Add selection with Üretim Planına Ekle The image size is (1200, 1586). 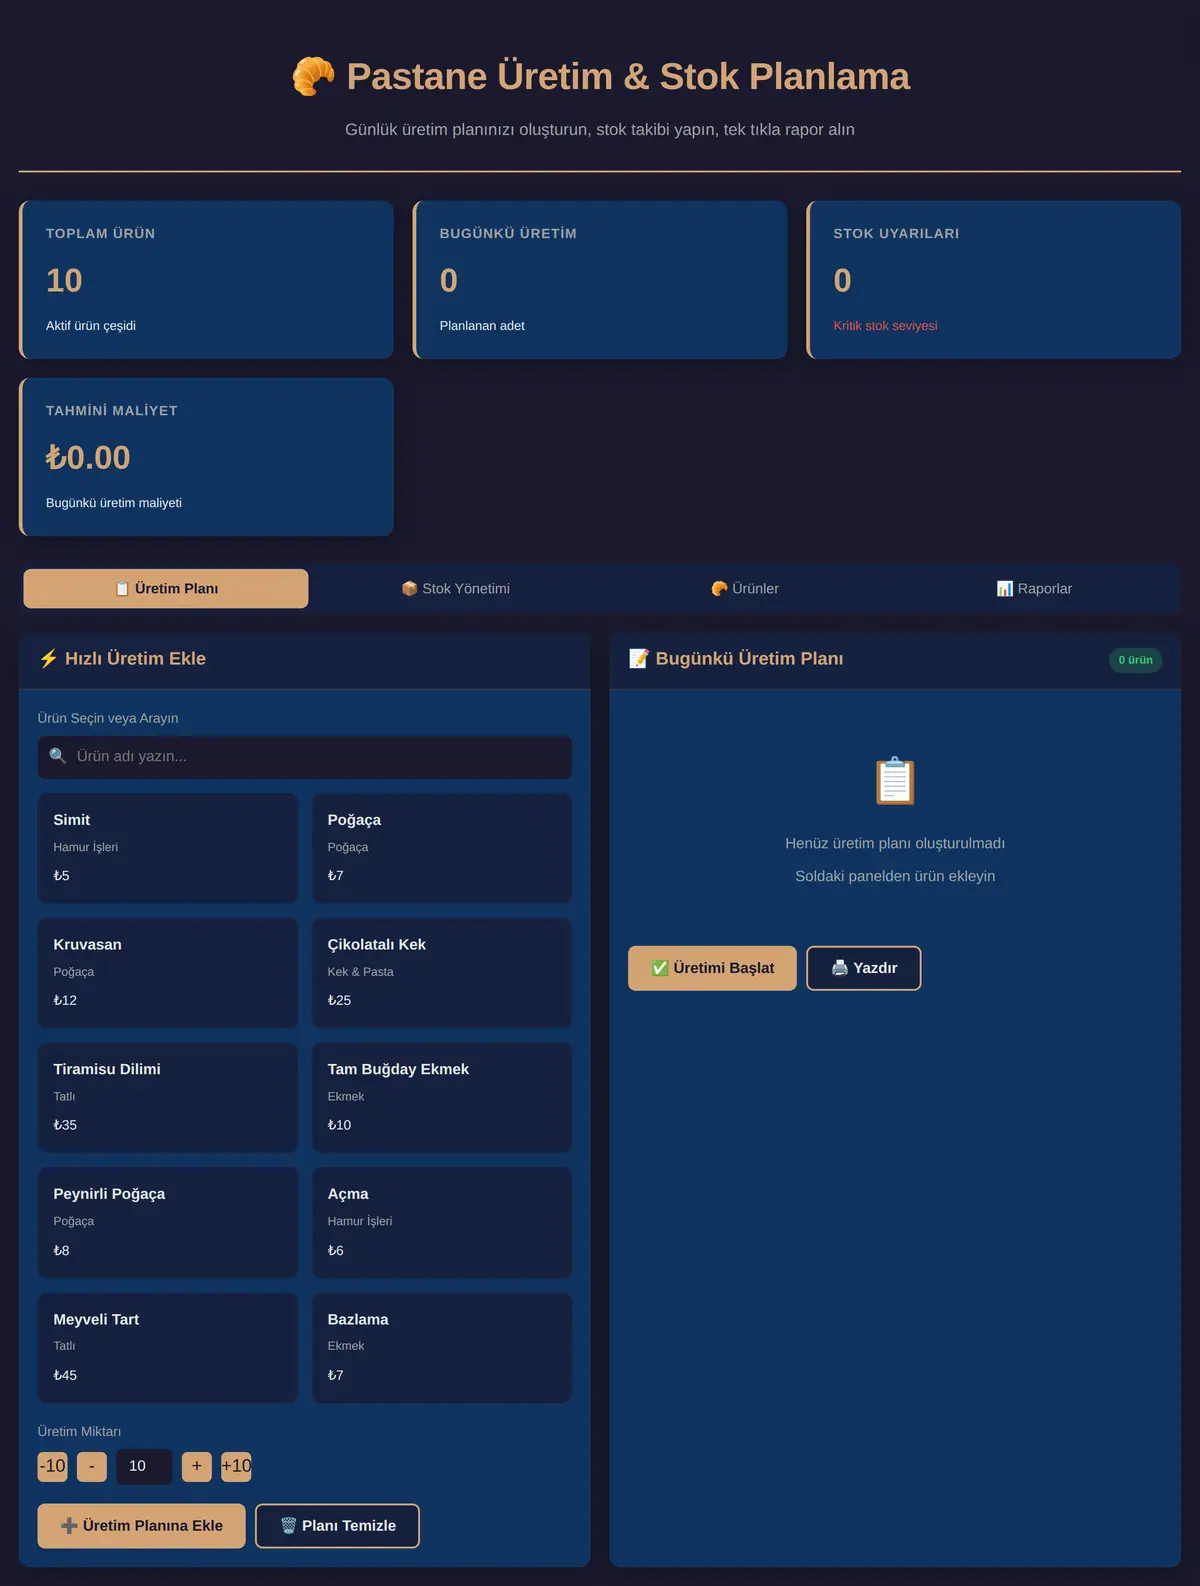click(141, 1526)
